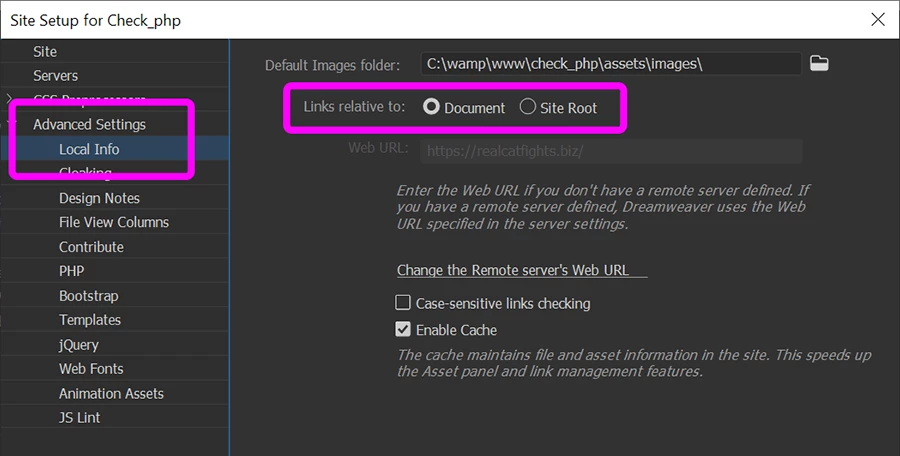
Task: Open jQuery settings
Action: pos(78,345)
